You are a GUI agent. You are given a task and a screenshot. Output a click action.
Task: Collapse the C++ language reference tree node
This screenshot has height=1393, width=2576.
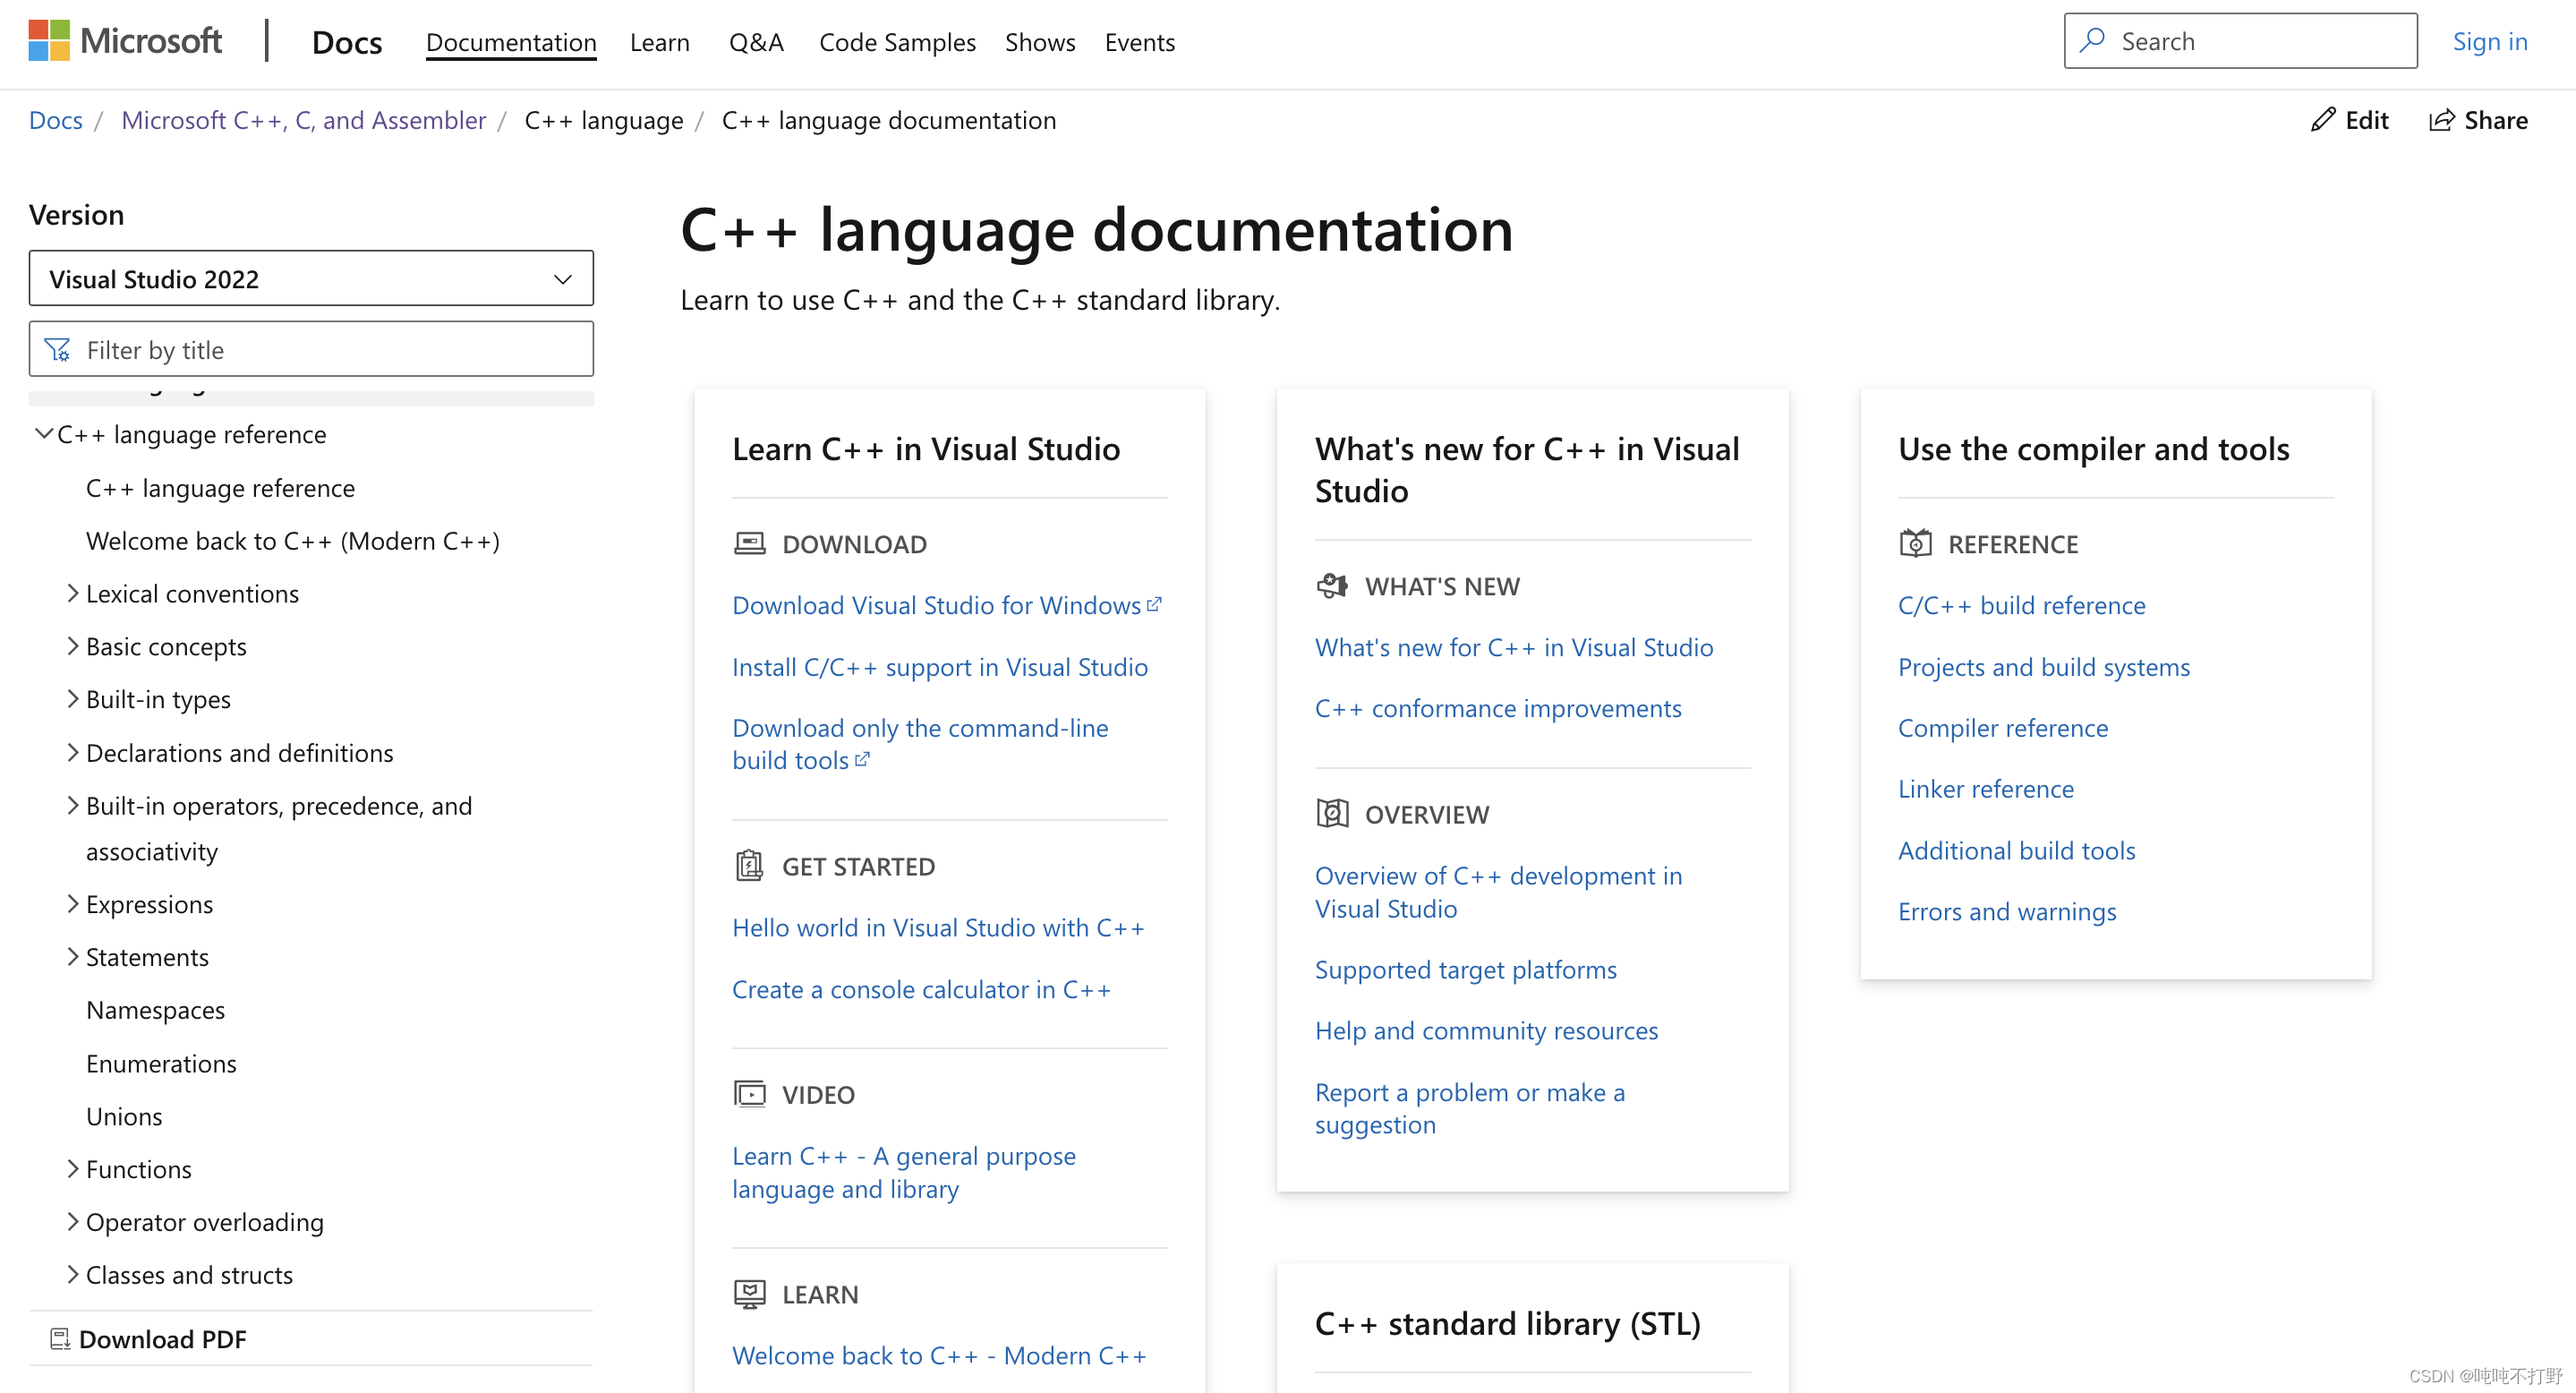(x=44, y=434)
